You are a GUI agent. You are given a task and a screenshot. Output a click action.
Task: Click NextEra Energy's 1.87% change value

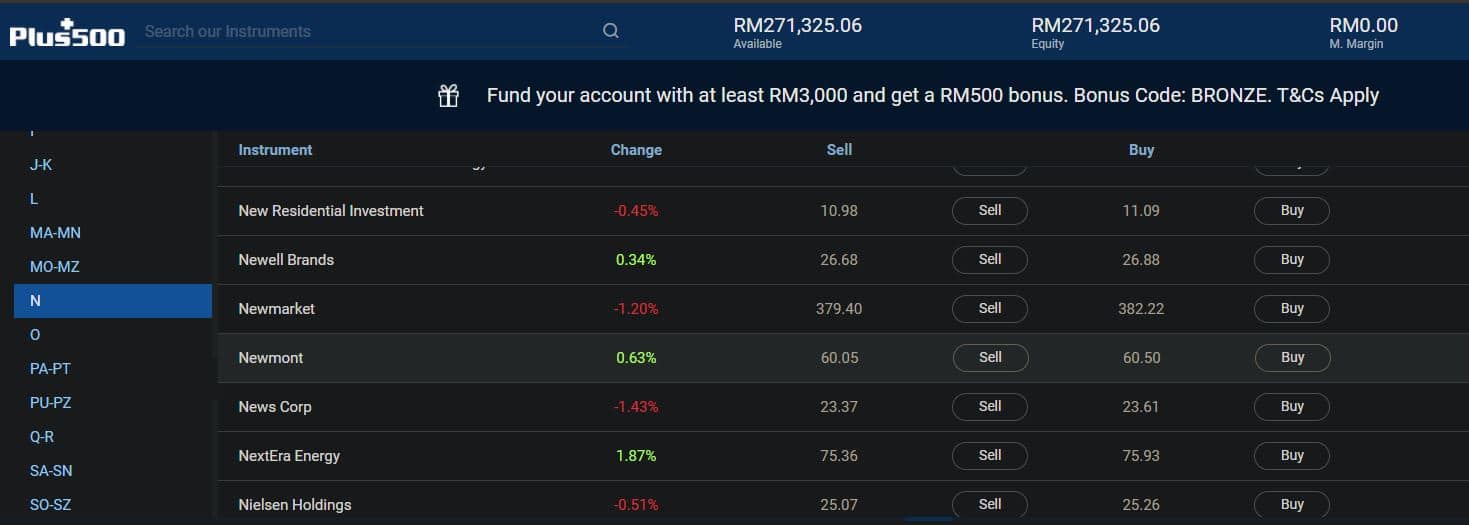click(636, 456)
